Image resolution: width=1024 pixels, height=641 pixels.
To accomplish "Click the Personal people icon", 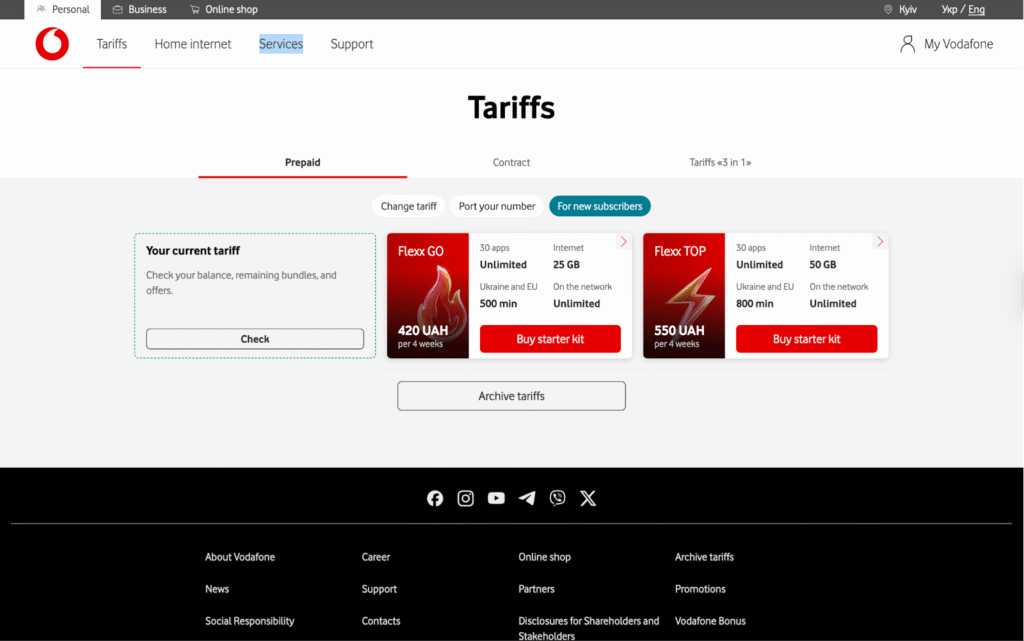I will 41,9.
